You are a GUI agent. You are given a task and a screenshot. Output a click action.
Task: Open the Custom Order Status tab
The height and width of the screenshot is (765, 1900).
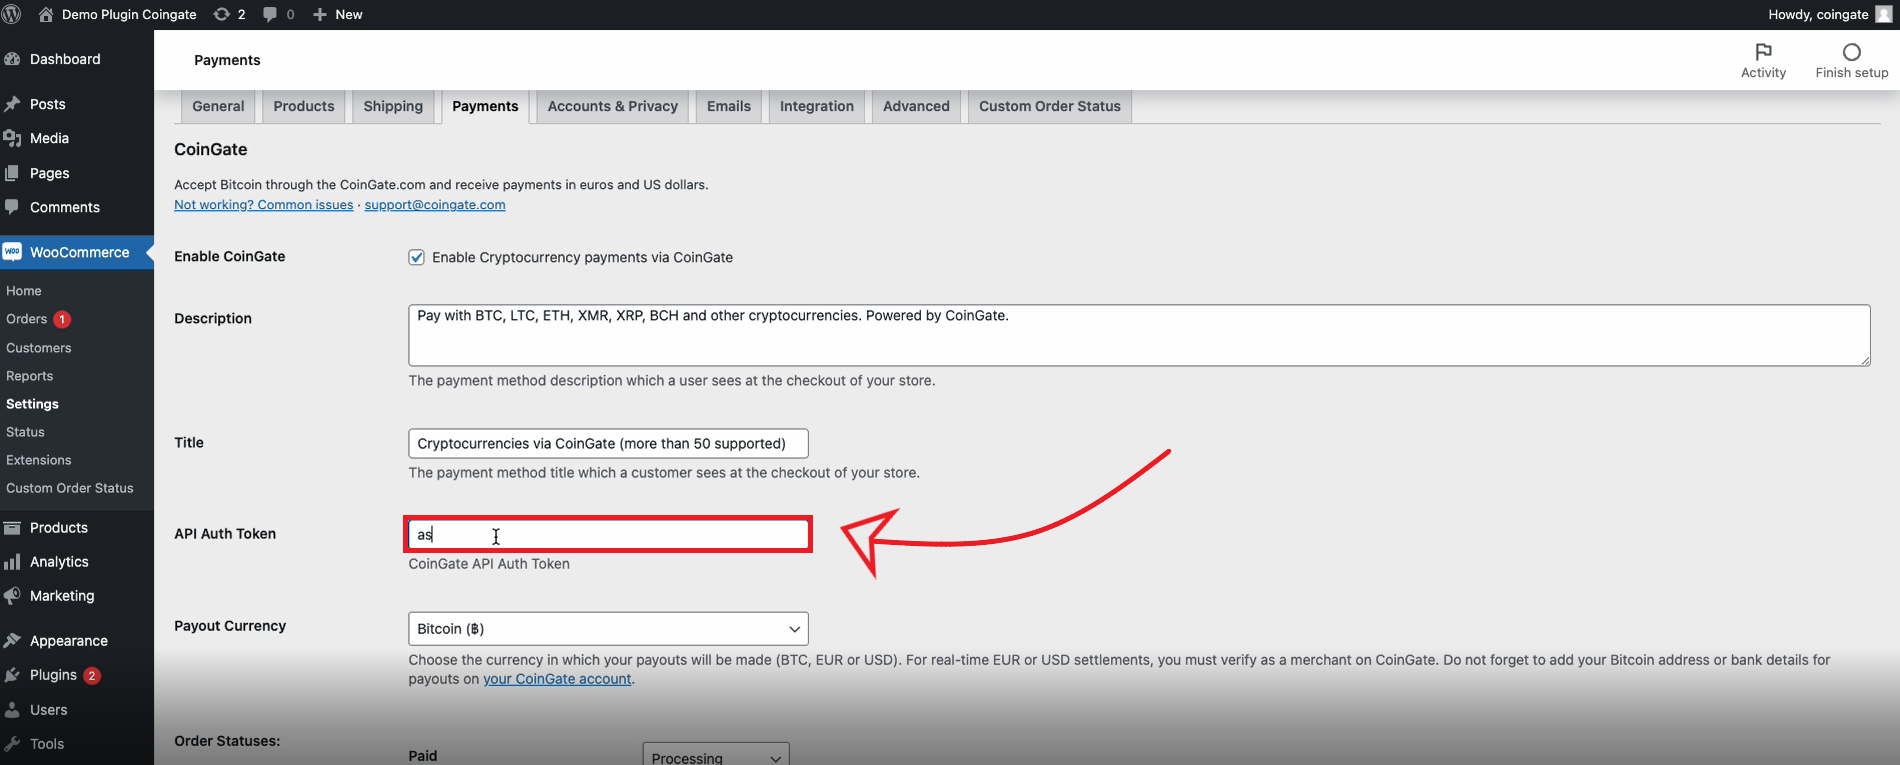click(x=1050, y=106)
